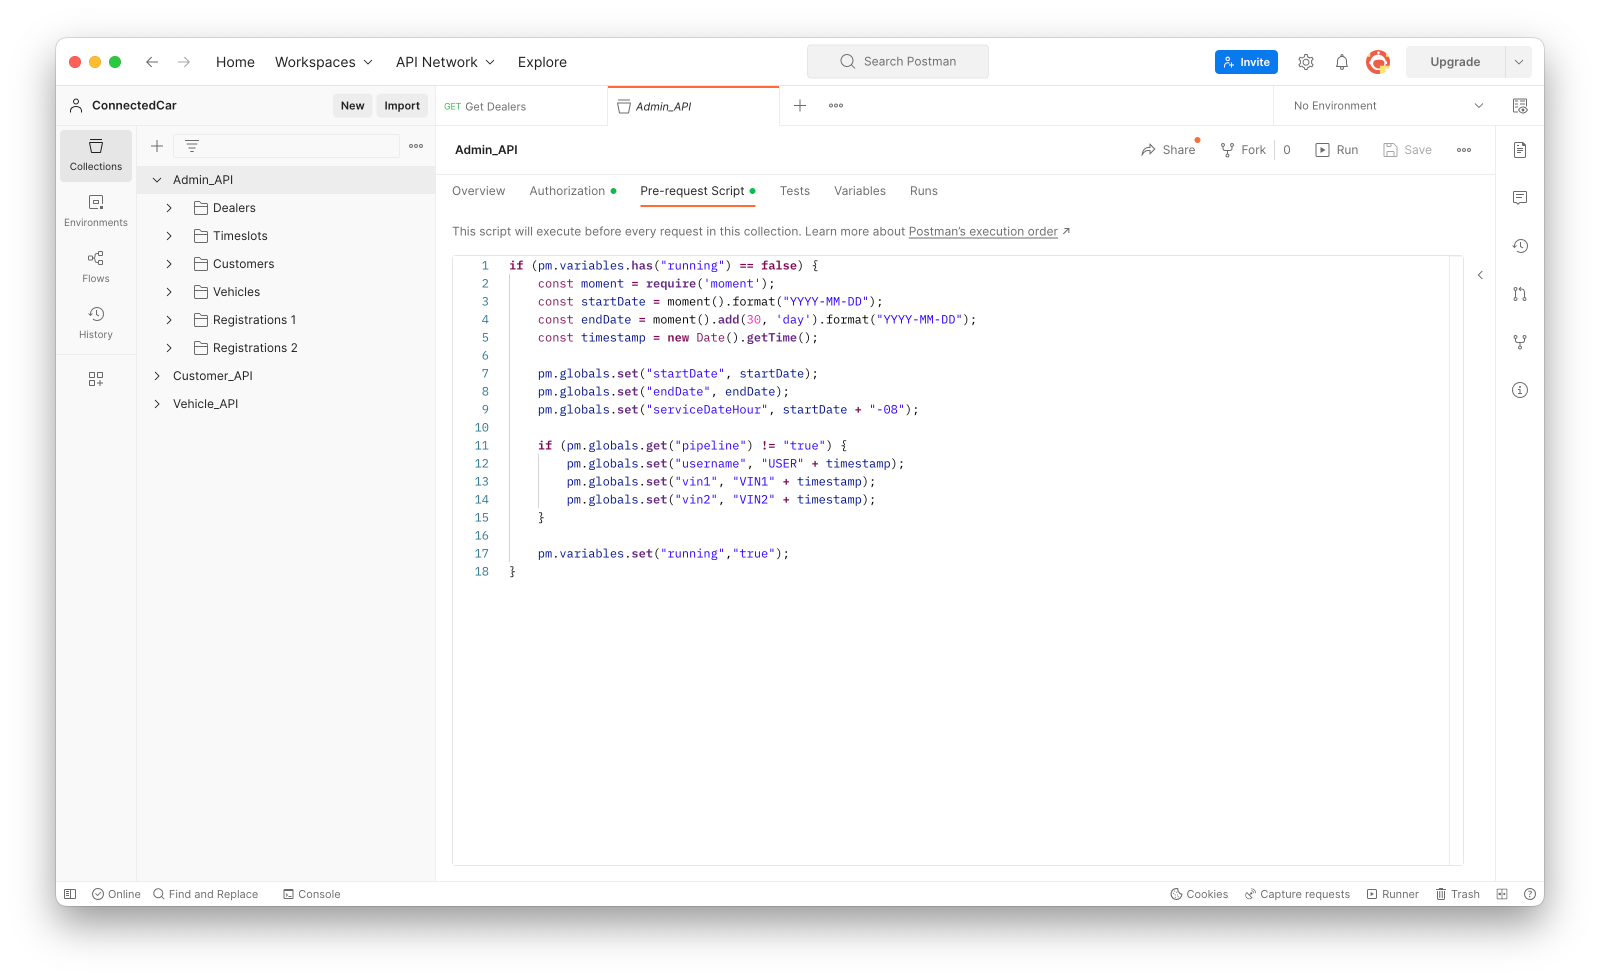Switch to the Runs tab

(x=924, y=191)
